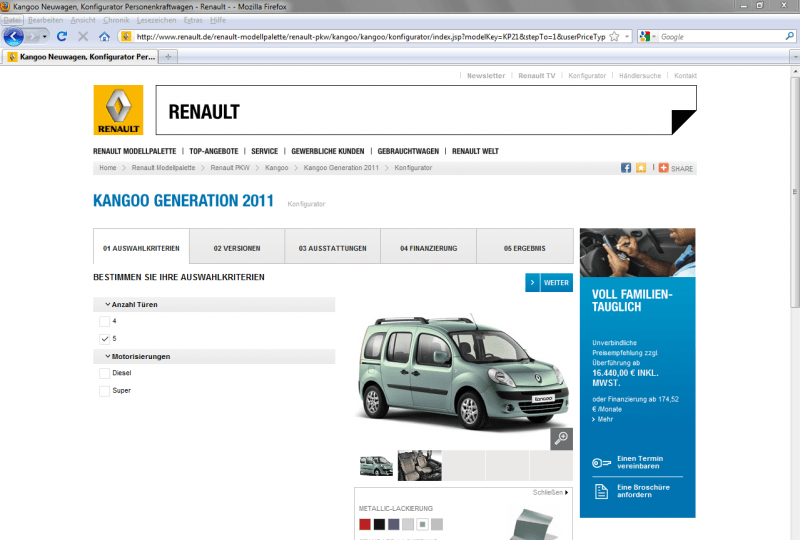Click the blue WEITER button
Screen dimensions: 800x540
click(549, 282)
